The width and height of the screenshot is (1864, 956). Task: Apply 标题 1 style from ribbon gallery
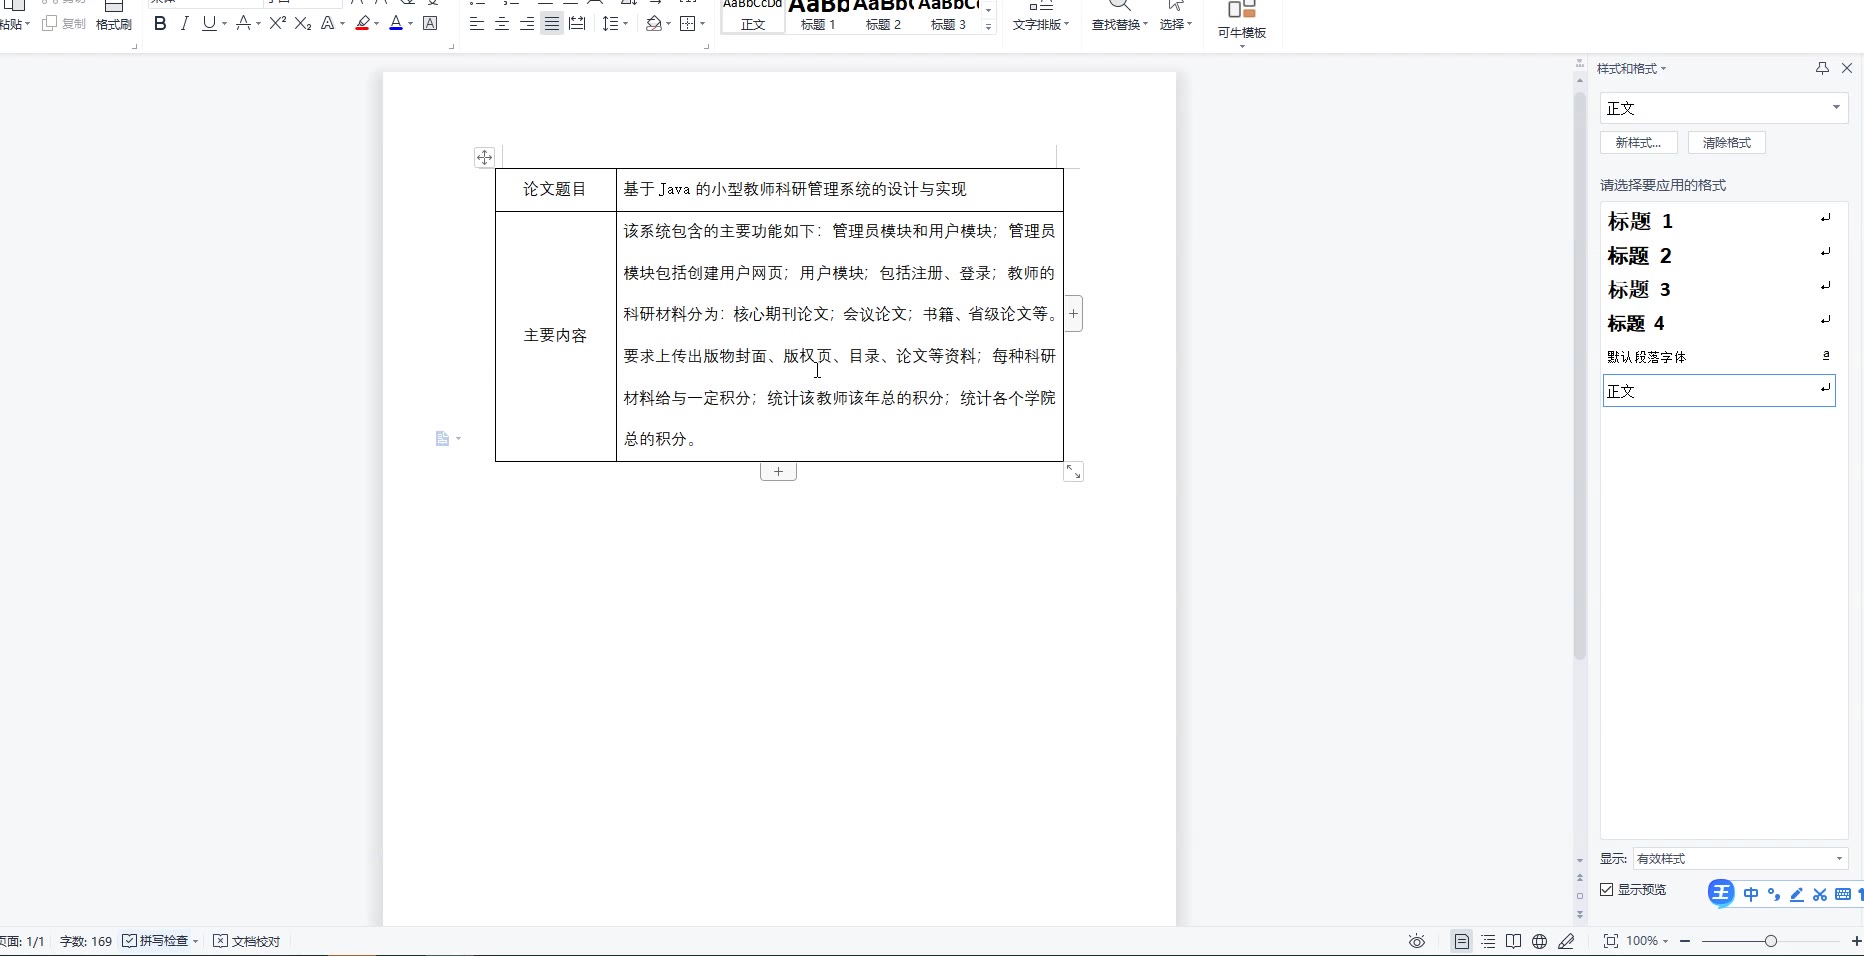coord(818,16)
